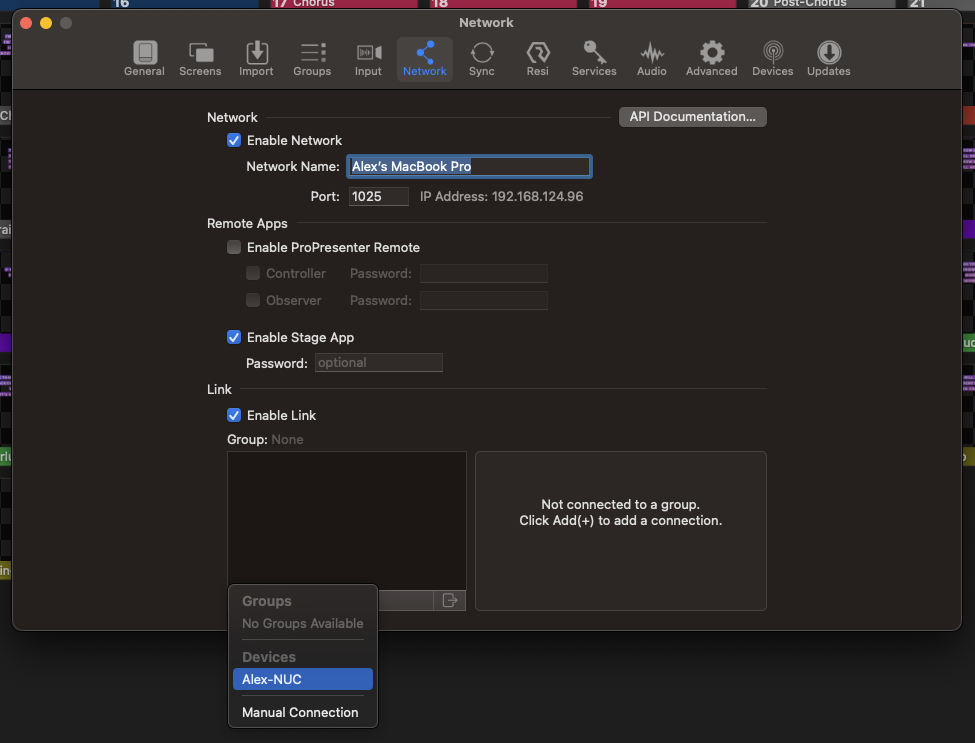Open the Updates preferences tab
The width and height of the screenshot is (975, 743).
[x=829, y=59]
